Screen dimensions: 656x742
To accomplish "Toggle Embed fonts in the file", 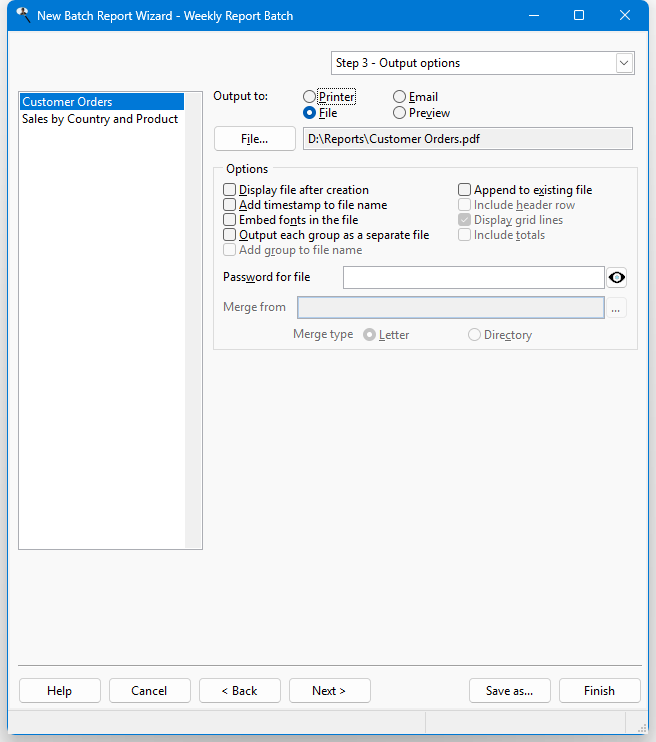I will pos(291,220).
